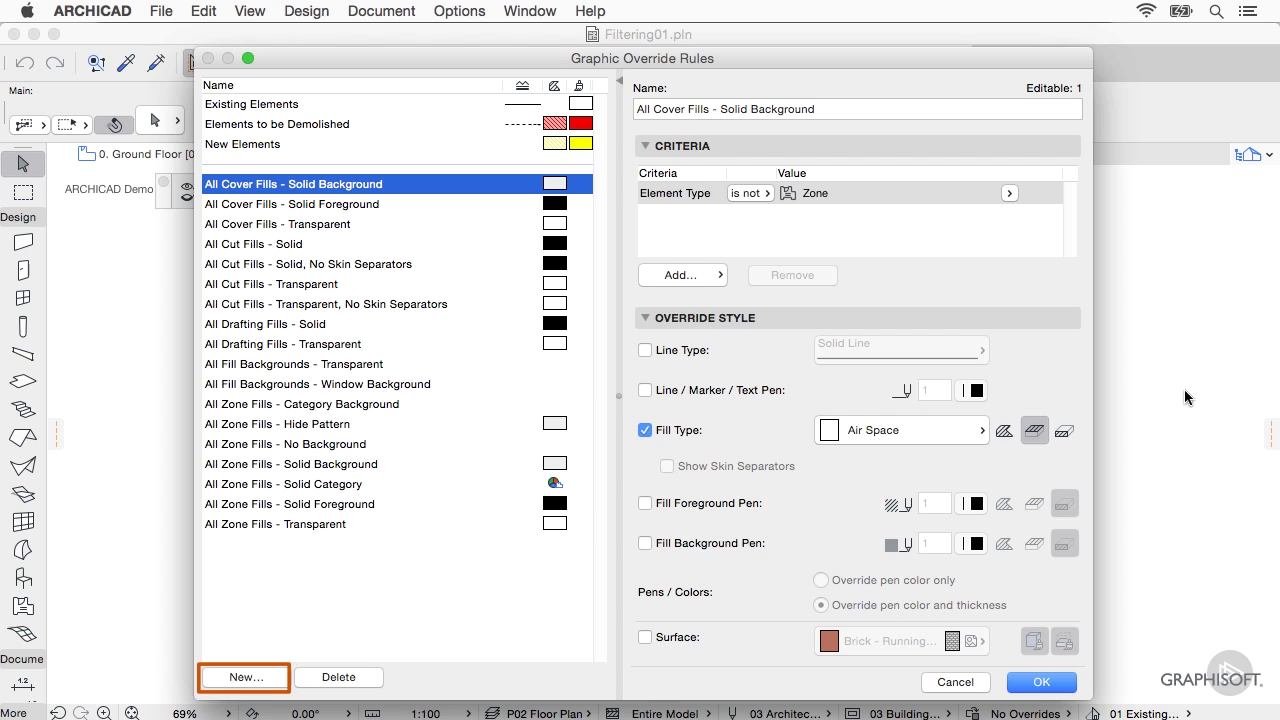
Task: Open the Document menu
Action: [381, 11]
